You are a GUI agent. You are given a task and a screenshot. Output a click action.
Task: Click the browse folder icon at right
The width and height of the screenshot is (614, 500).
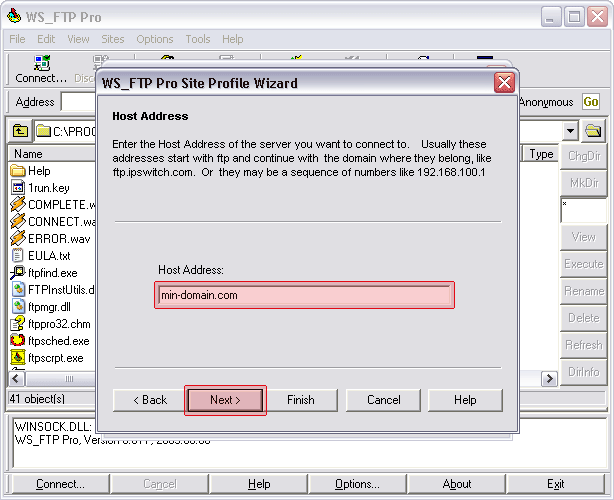pyautogui.click(x=594, y=130)
